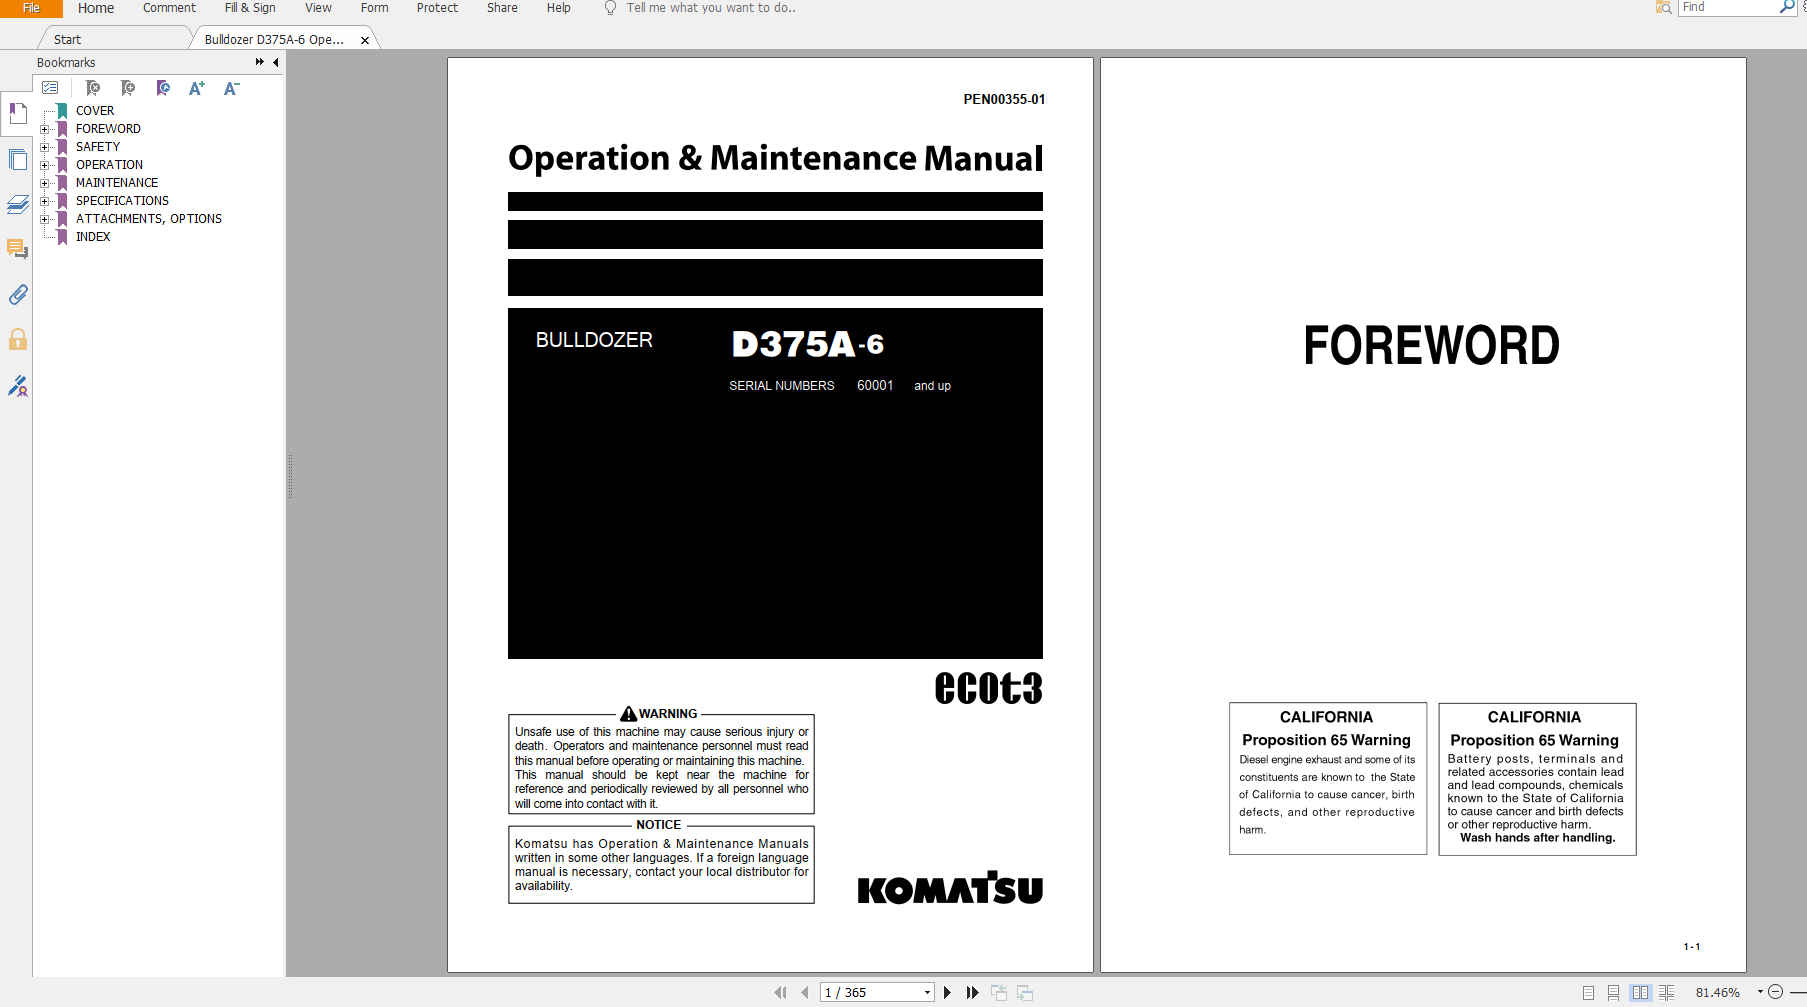The height and width of the screenshot is (1007, 1807).
Task: Expand the SAFETY bookmark
Action: pos(44,147)
